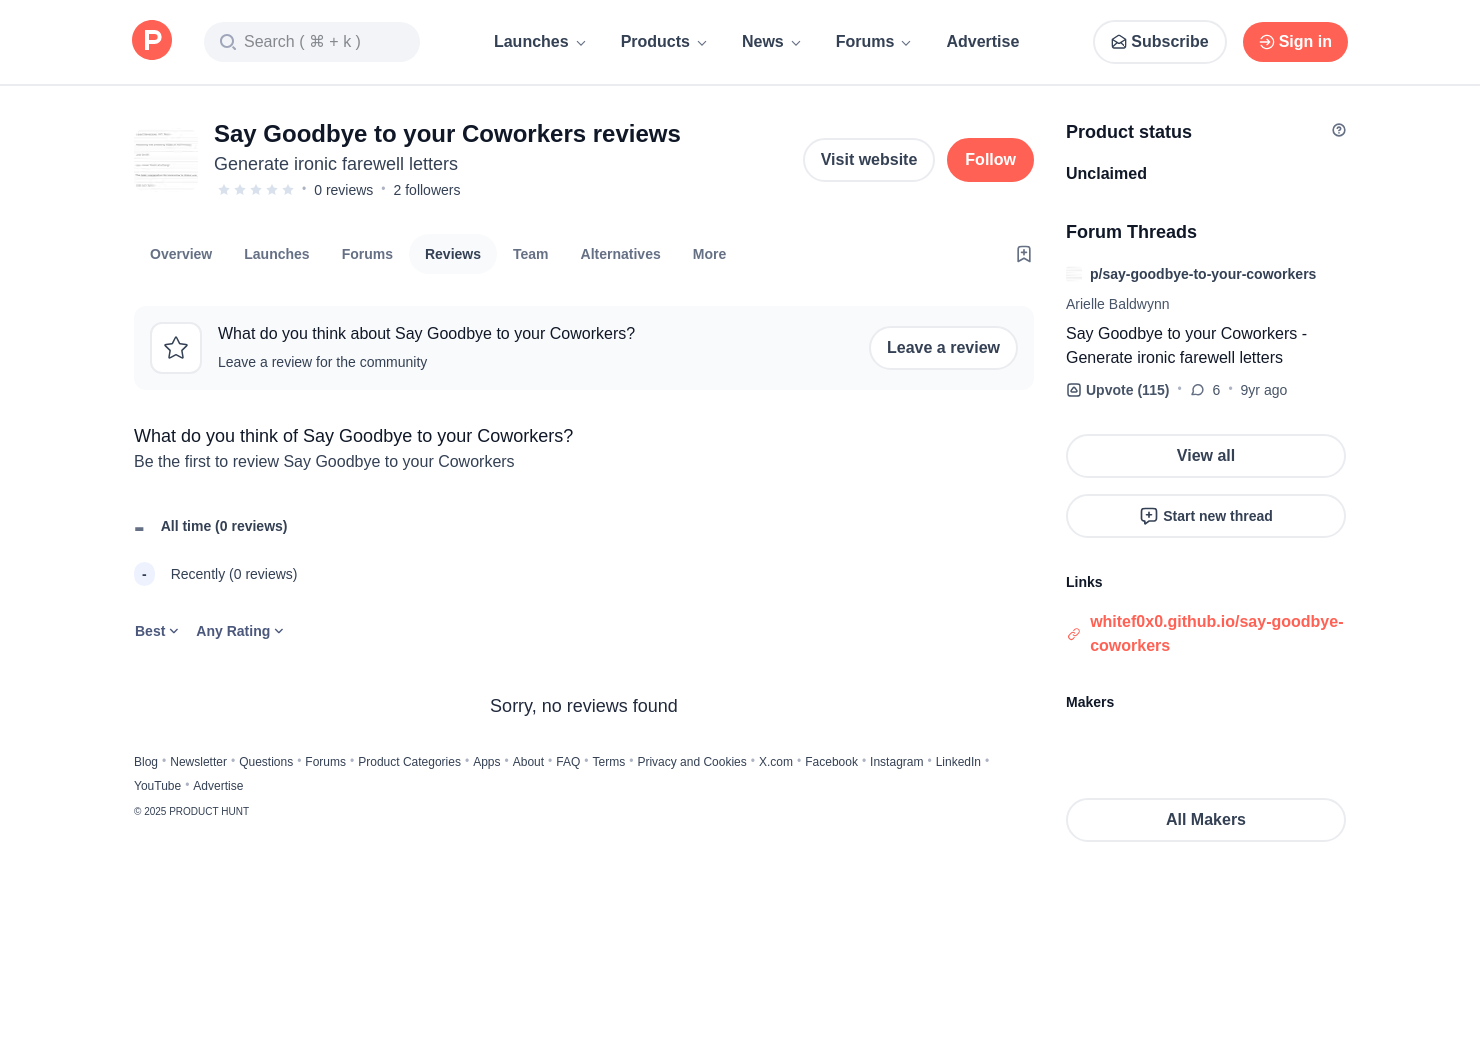The width and height of the screenshot is (1480, 1037).
Task: Switch to the Team tab
Action: point(530,254)
